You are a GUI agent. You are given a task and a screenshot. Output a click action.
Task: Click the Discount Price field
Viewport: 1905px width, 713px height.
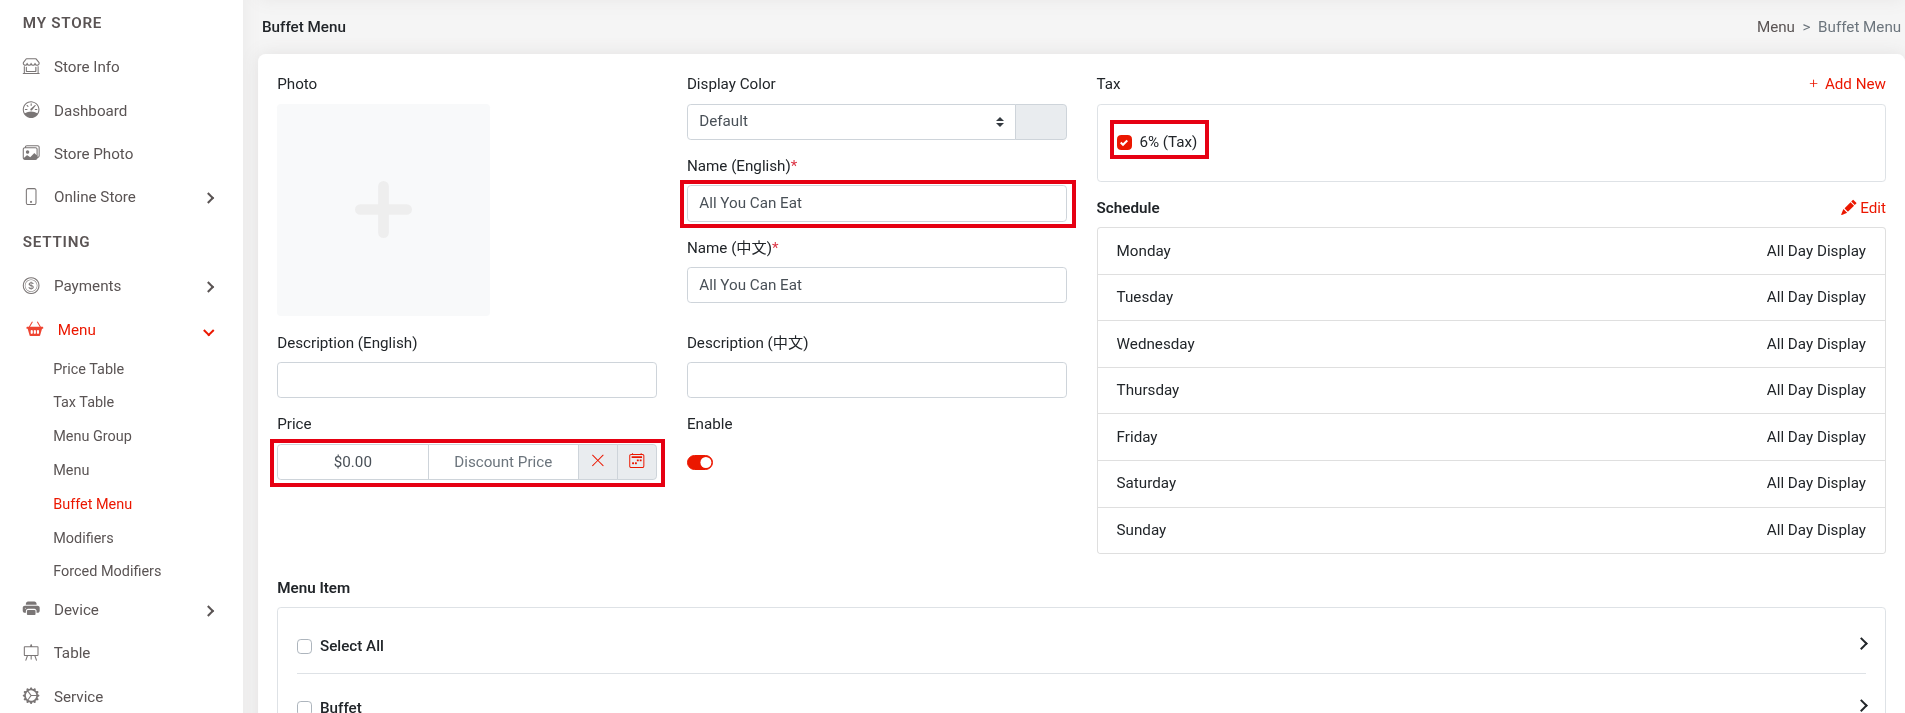[503, 462]
